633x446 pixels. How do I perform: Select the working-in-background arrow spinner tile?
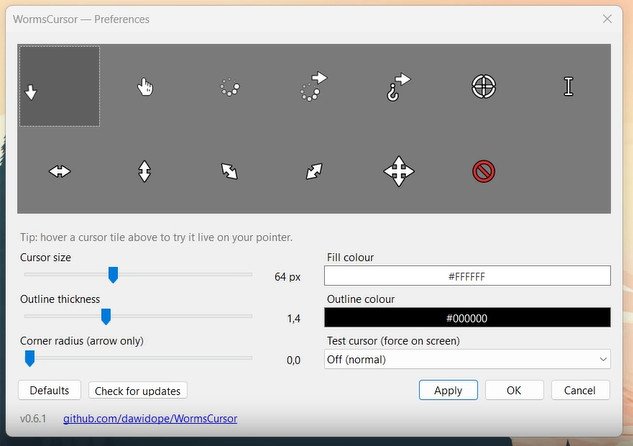(314, 86)
